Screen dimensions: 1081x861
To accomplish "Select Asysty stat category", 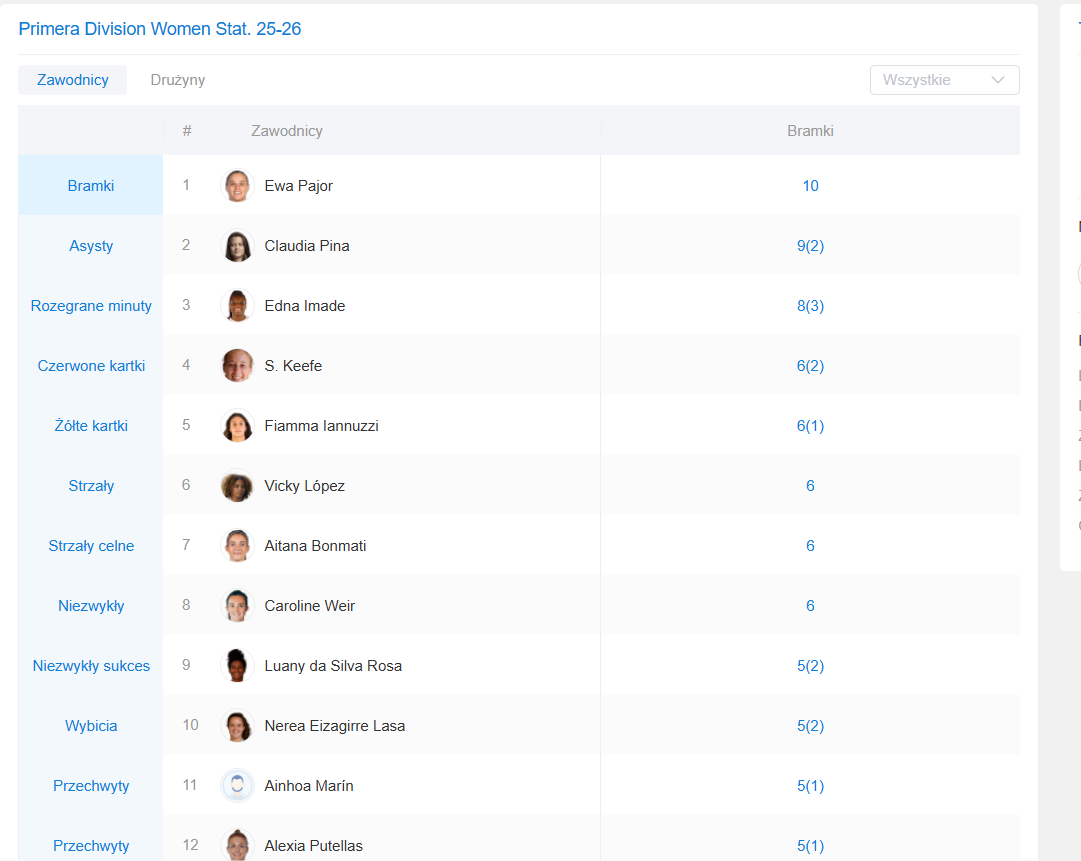I will (x=91, y=246).
